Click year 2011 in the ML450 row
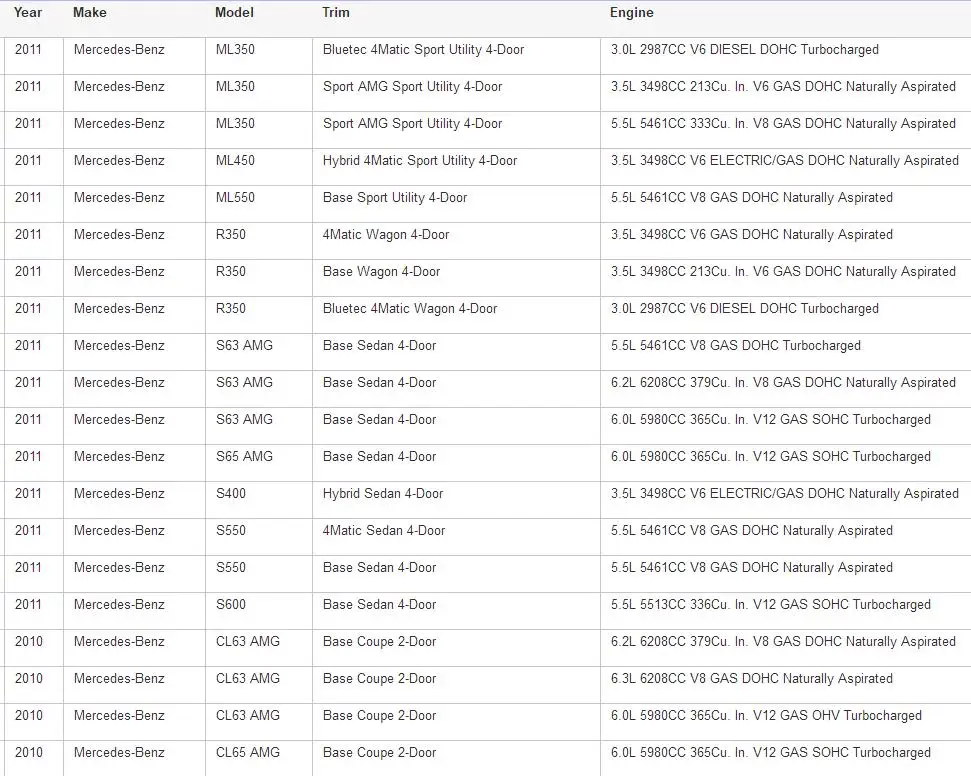 28,160
